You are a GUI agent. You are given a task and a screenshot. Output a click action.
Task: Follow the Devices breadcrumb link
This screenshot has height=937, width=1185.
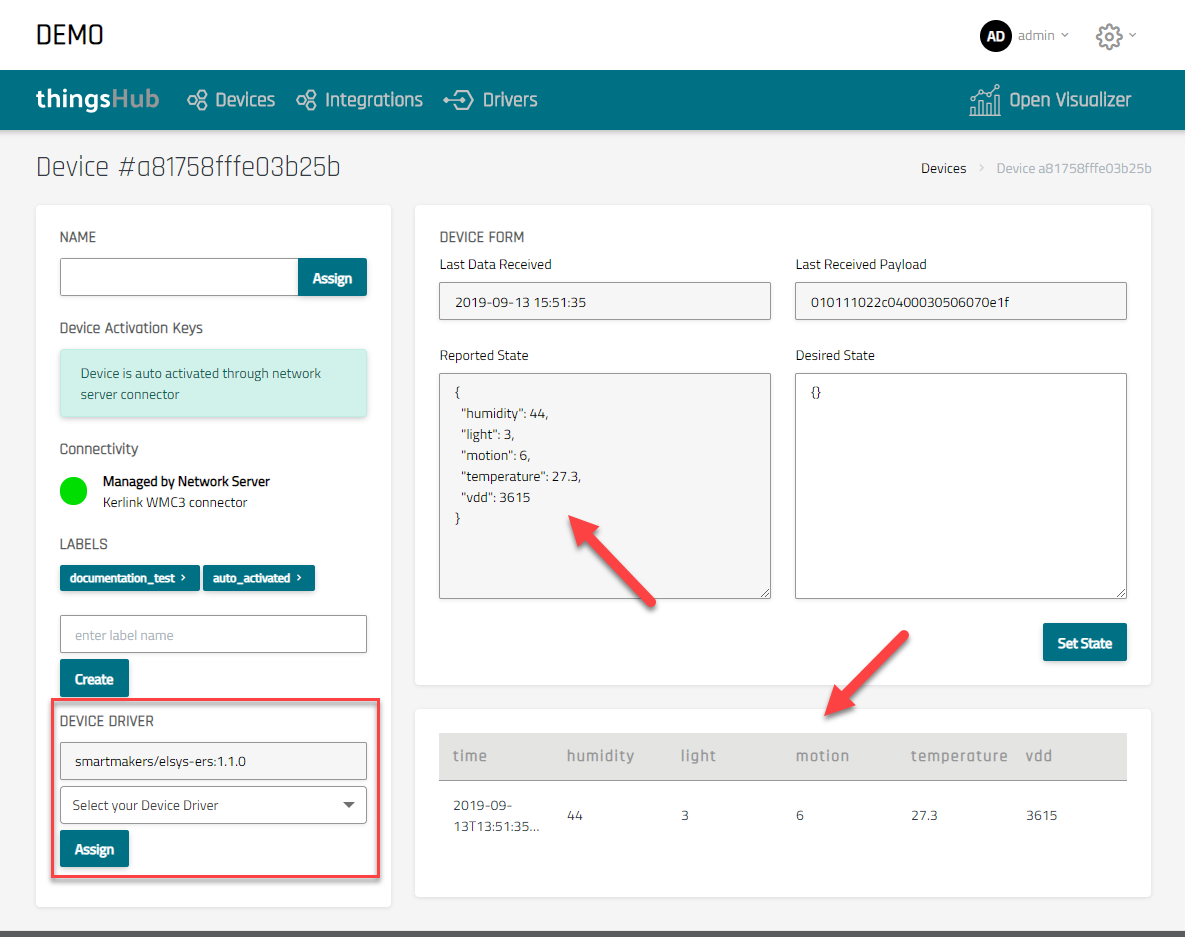tap(943, 169)
